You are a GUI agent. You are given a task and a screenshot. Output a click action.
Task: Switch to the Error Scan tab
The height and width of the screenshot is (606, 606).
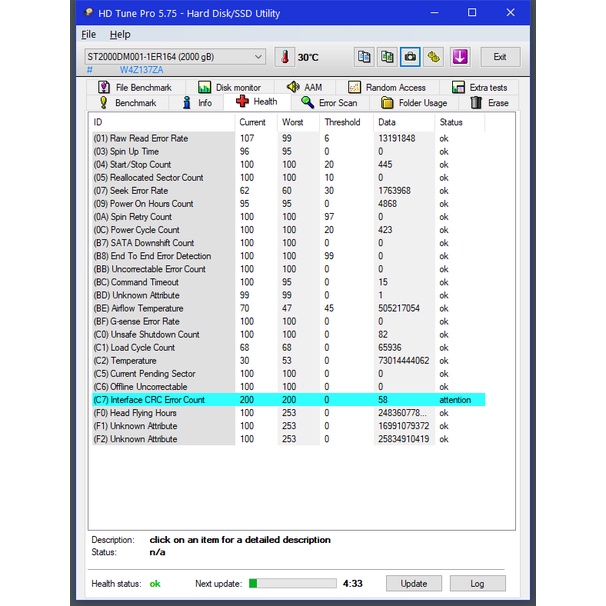coord(329,102)
